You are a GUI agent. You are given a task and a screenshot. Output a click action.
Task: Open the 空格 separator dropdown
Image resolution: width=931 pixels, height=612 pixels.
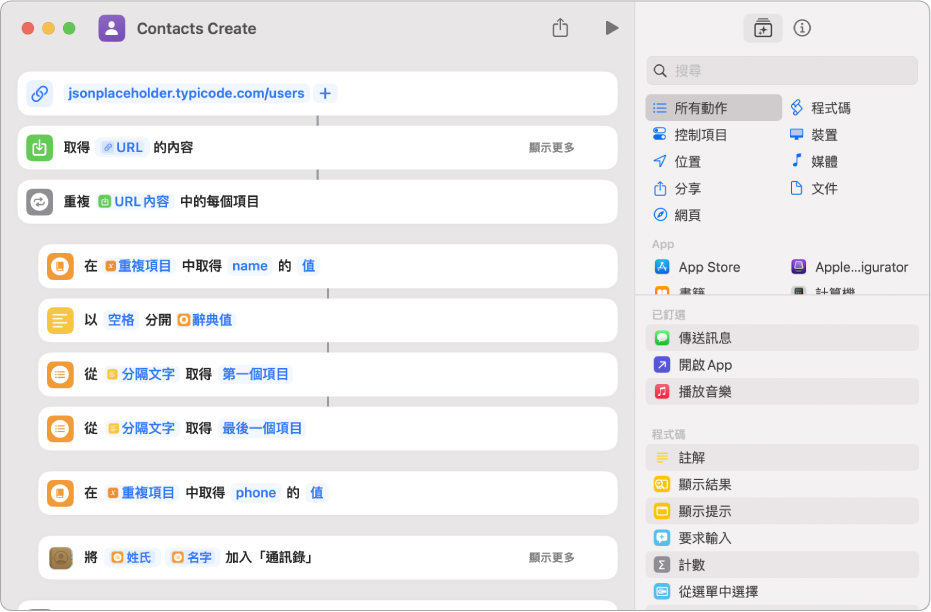pyautogui.click(x=121, y=320)
